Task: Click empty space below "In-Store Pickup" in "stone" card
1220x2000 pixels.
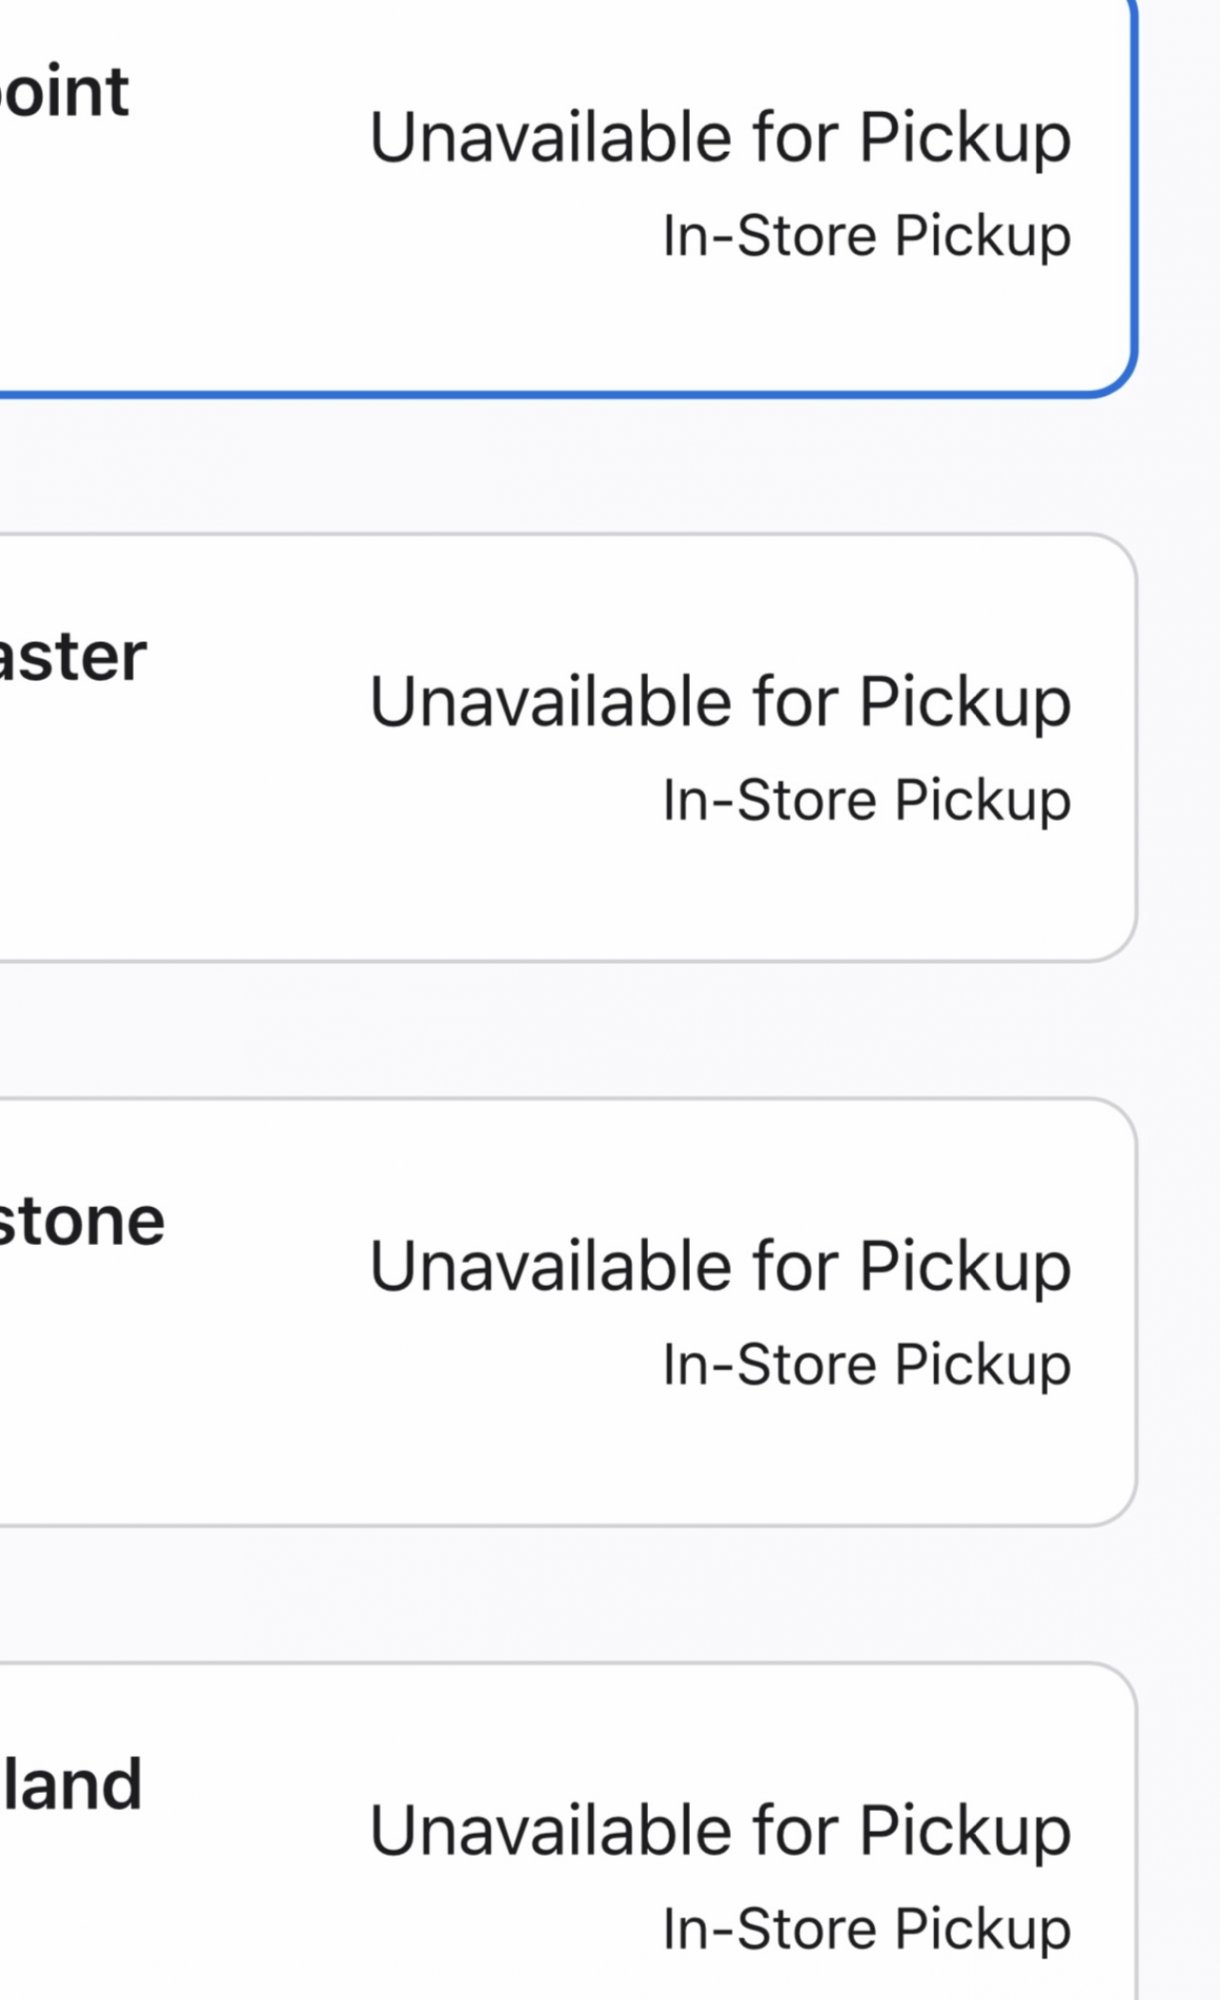Action: 866,1455
